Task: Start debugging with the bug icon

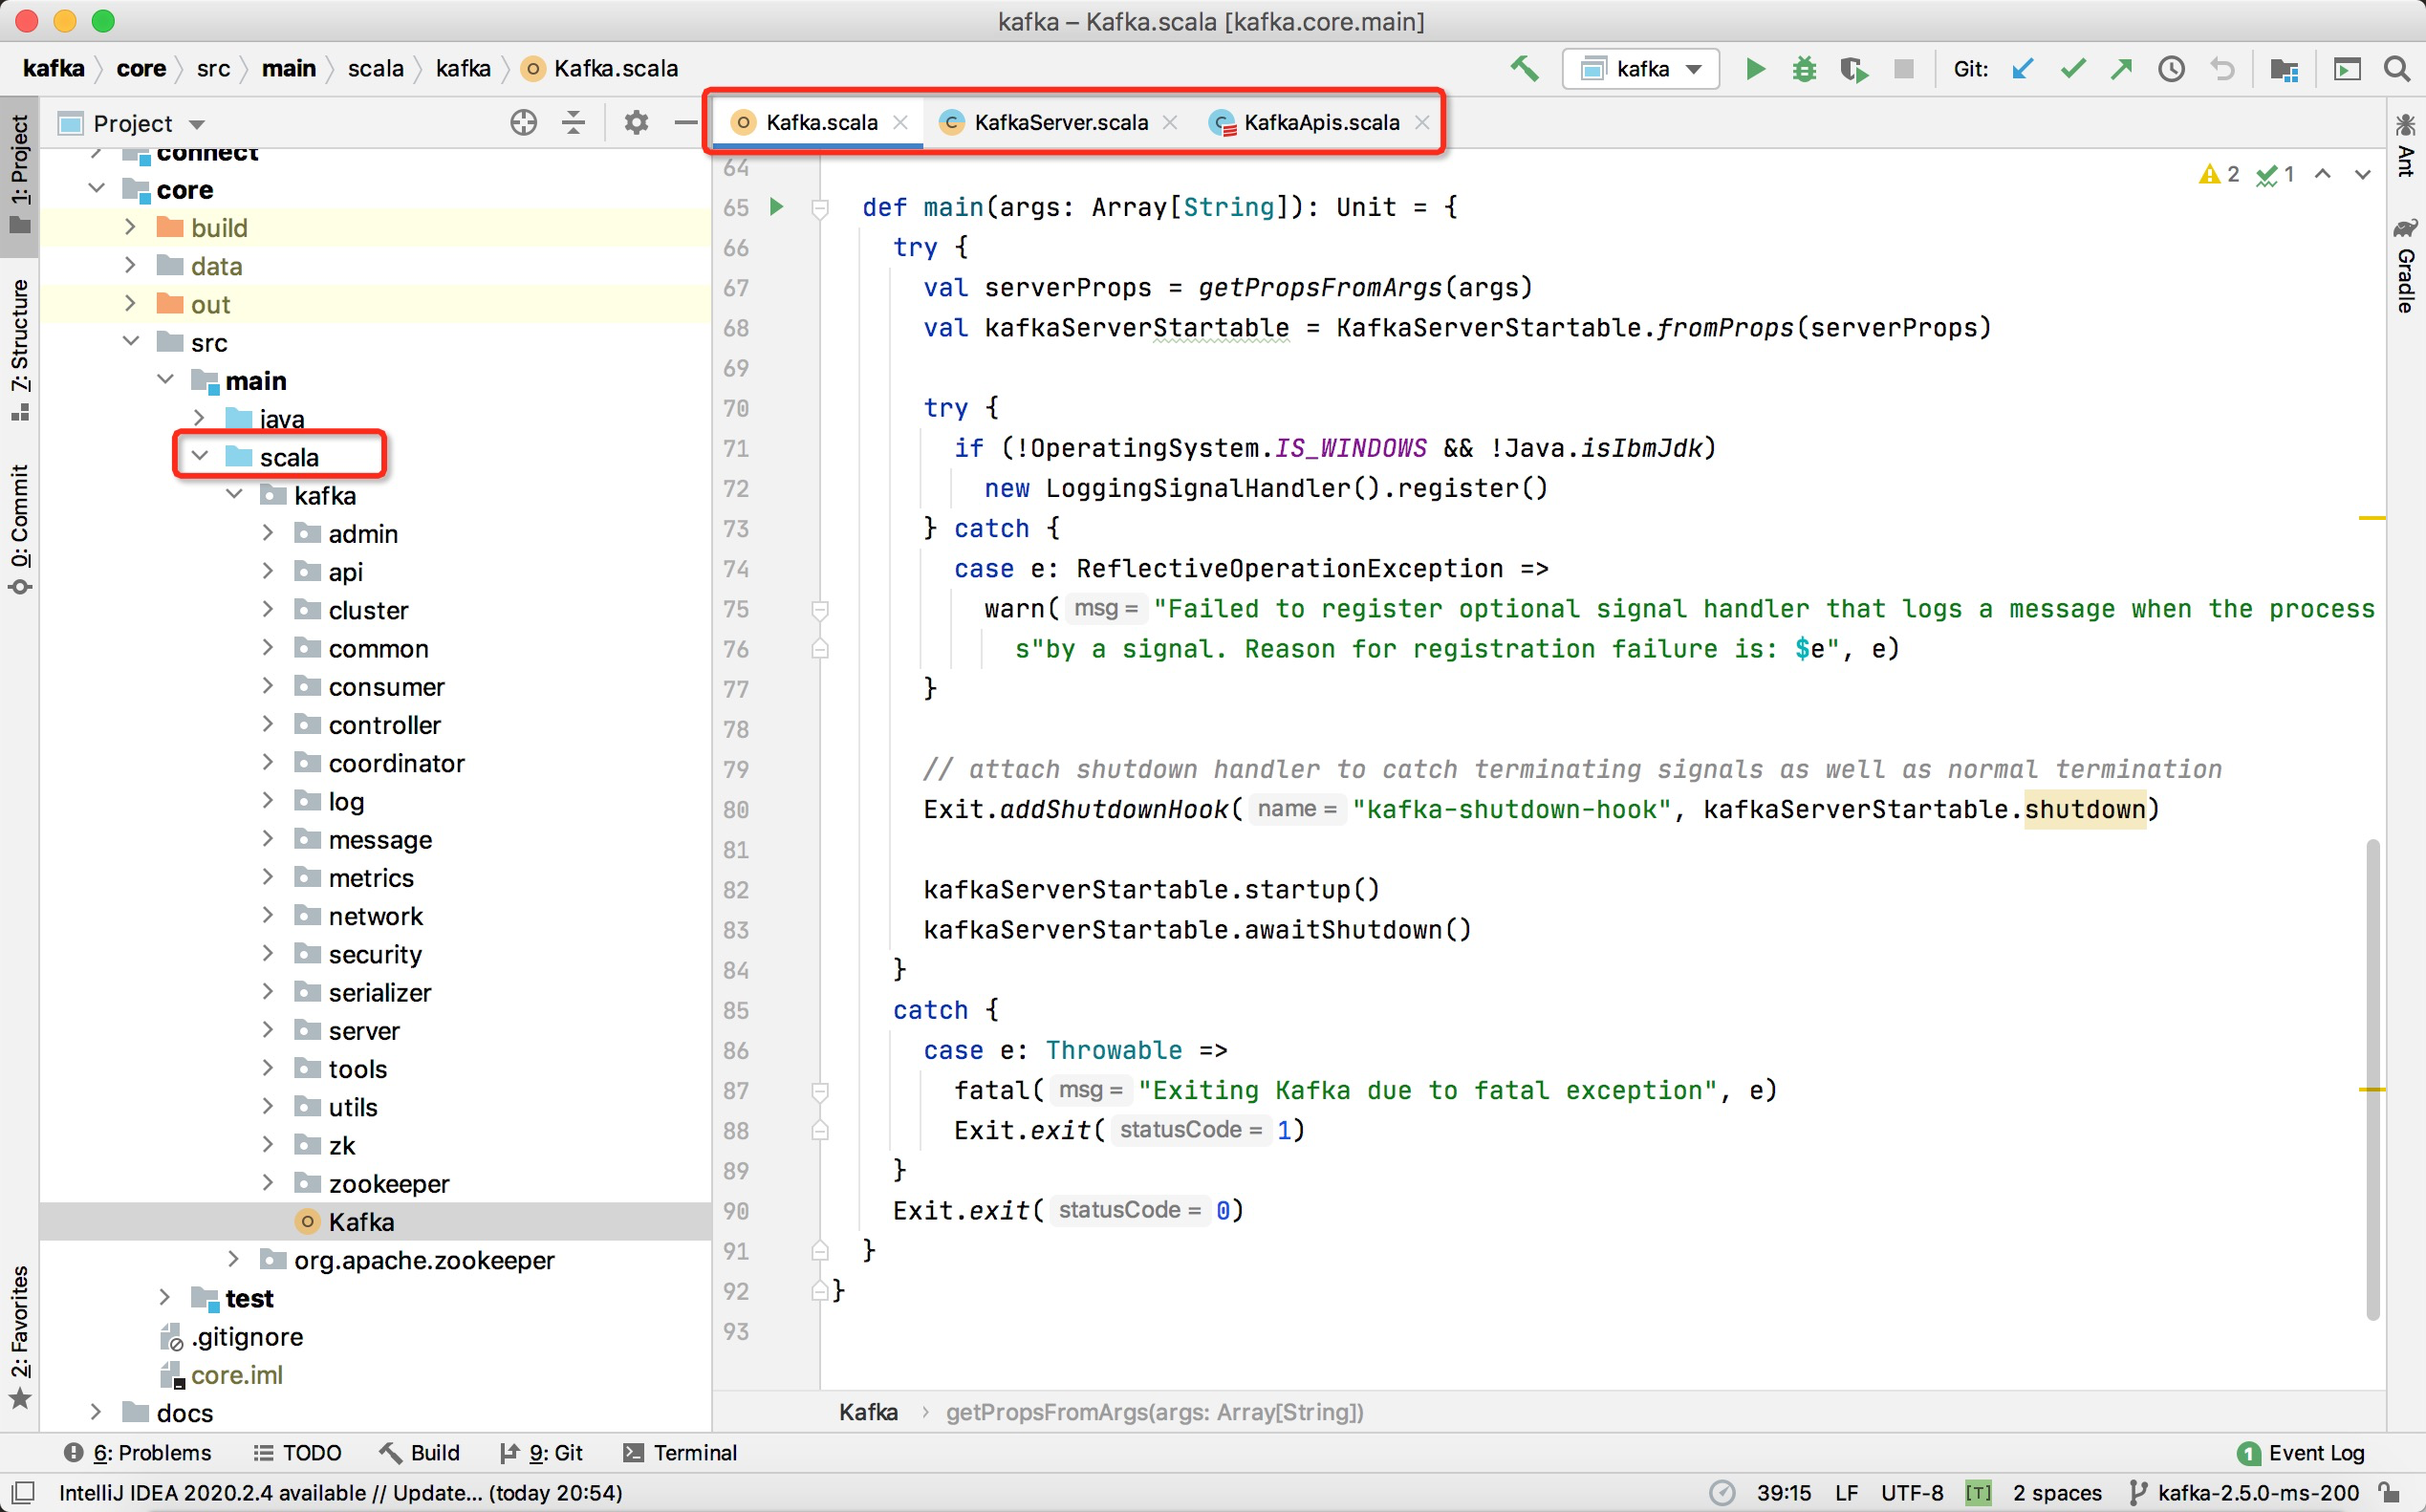Action: 1804,69
